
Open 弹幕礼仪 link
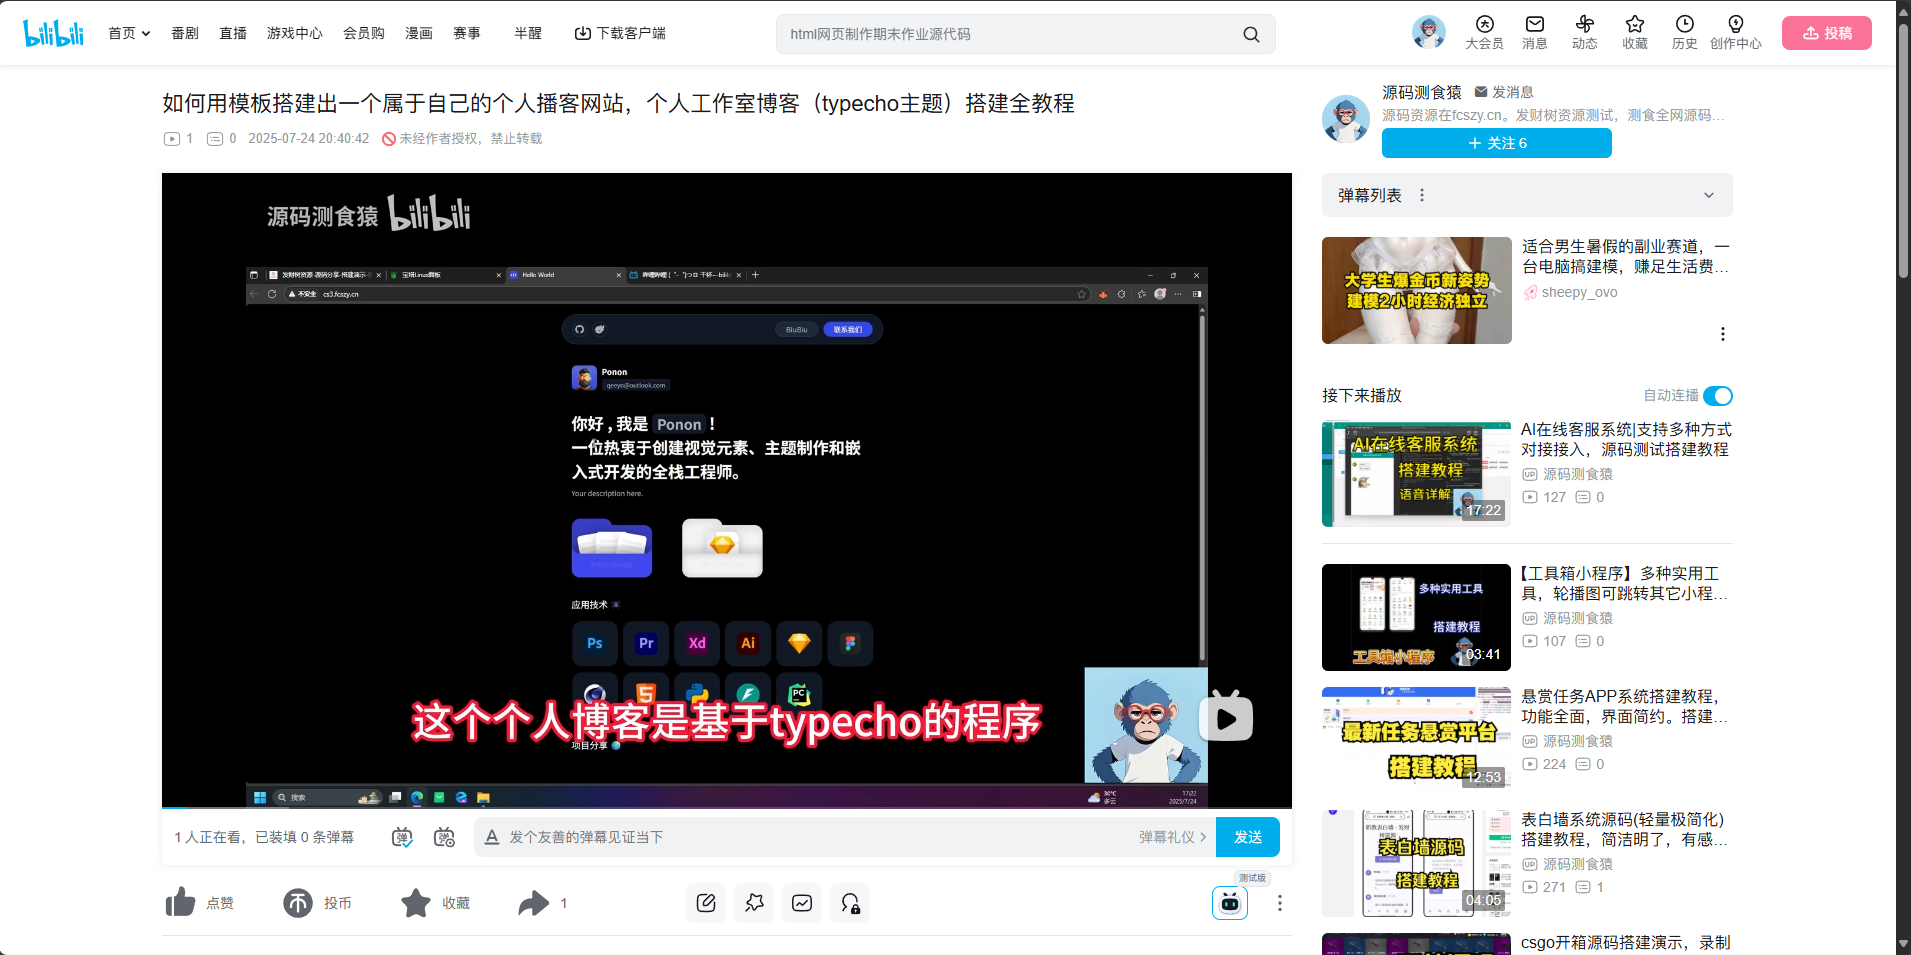coord(1172,837)
